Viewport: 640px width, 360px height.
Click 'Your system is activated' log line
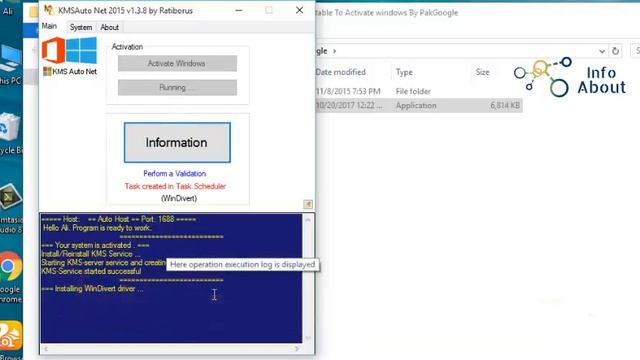point(95,245)
